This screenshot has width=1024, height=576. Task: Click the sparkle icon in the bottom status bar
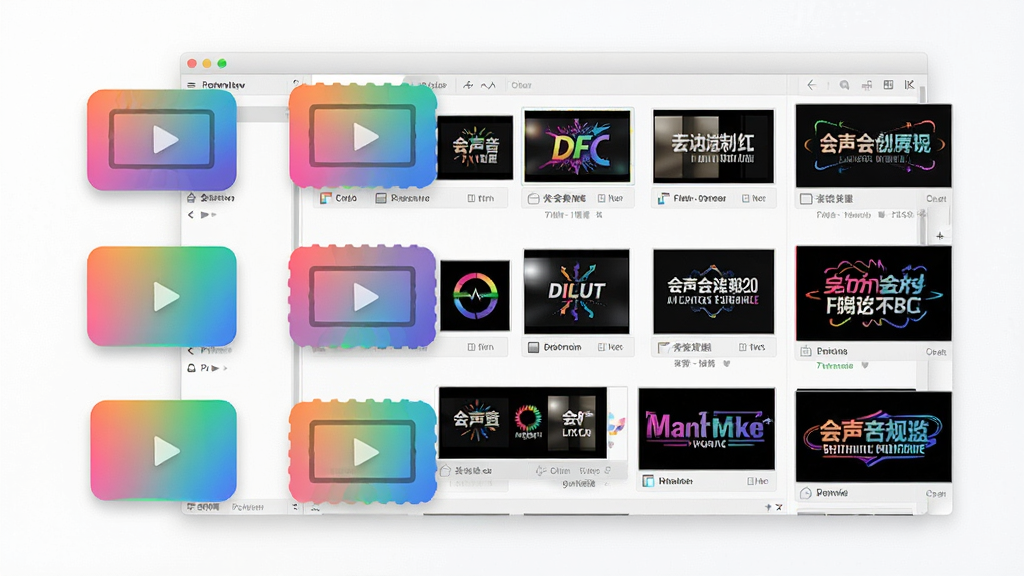coord(768,507)
